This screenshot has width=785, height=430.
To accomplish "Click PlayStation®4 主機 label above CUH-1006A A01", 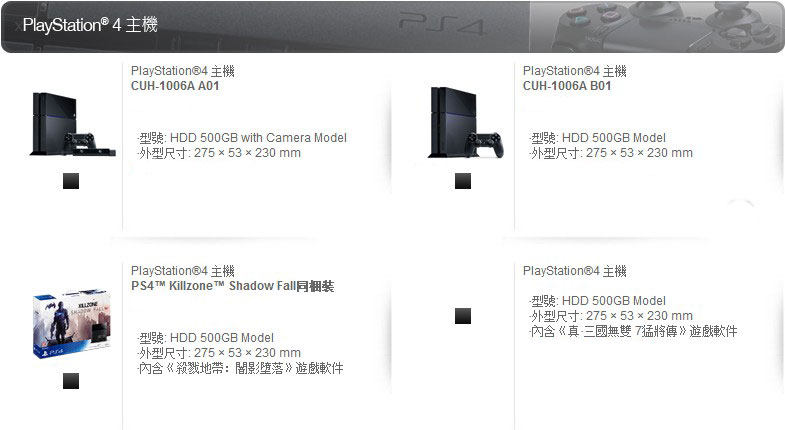I will tap(183, 71).
